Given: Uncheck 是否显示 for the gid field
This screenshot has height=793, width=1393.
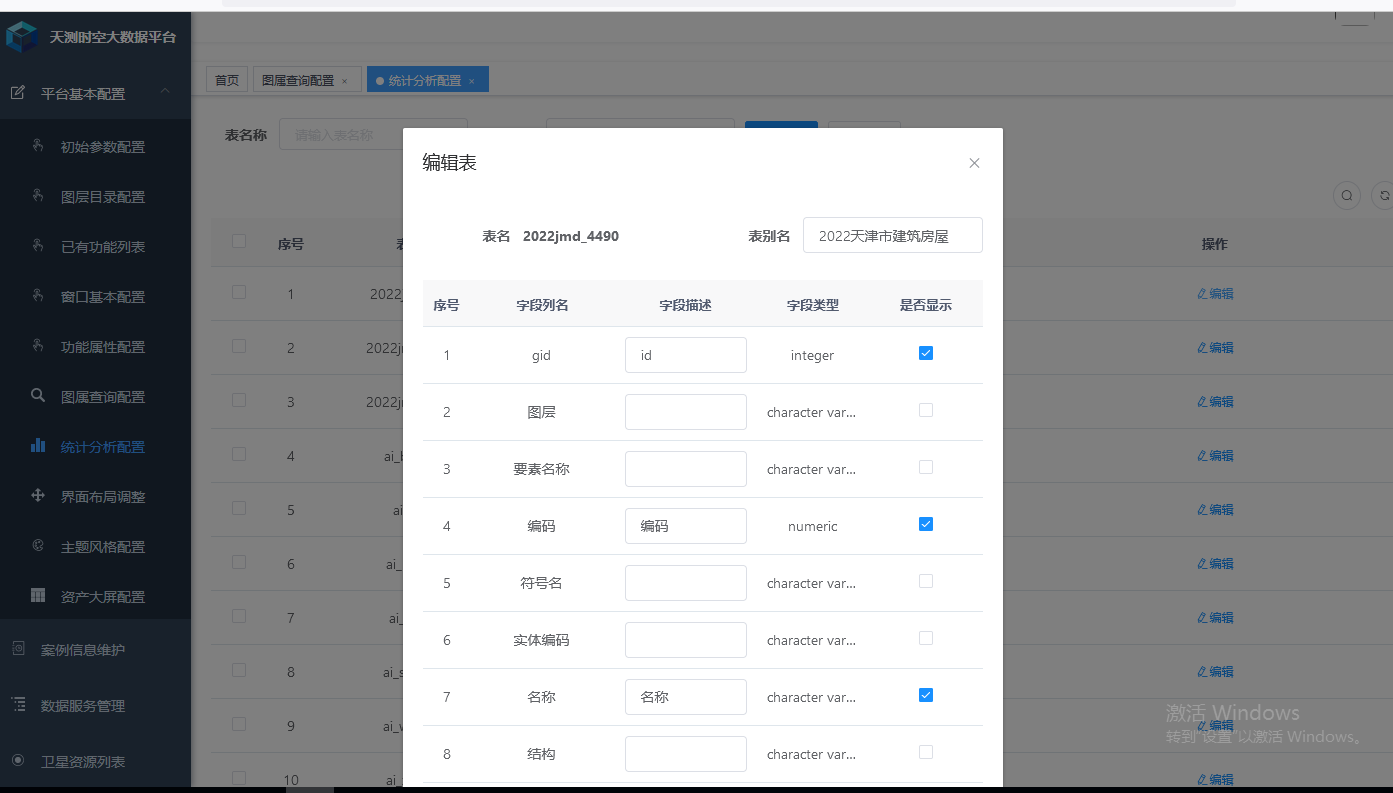Looking at the screenshot, I should point(925,352).
